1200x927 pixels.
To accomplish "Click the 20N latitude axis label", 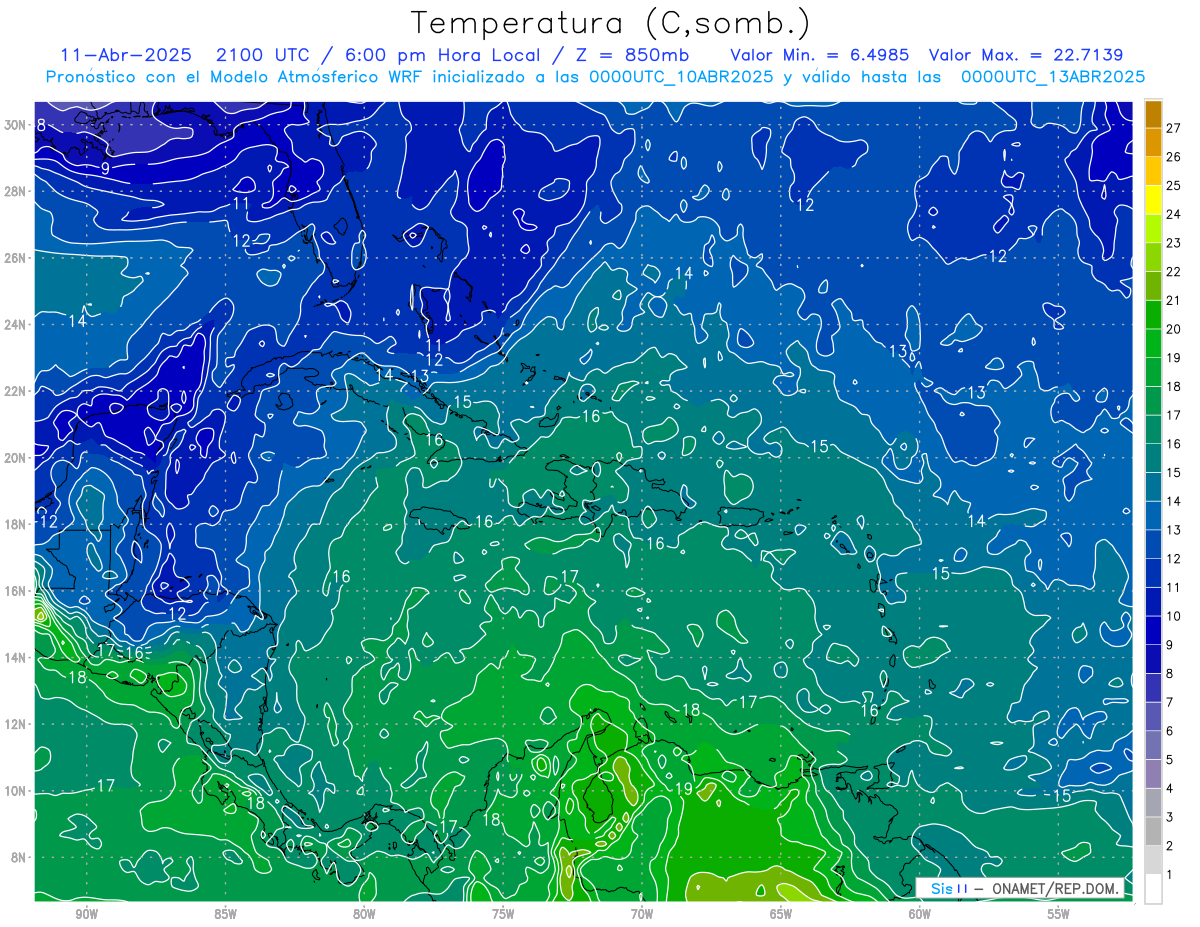I will tap(16, 458).
